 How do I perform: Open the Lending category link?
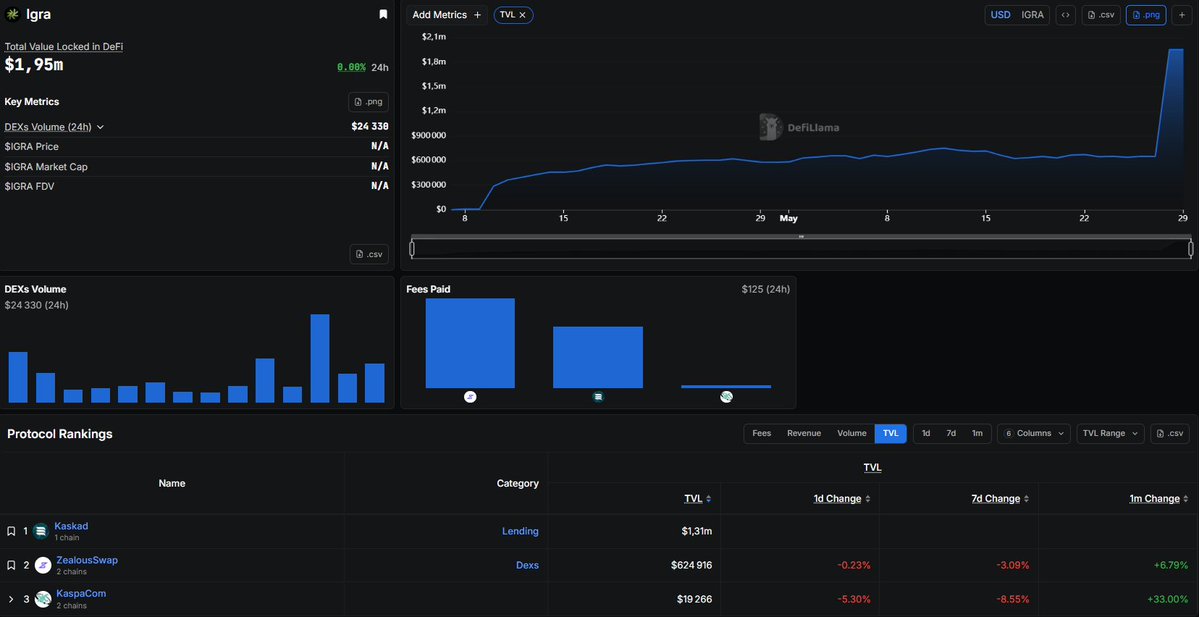520,531
